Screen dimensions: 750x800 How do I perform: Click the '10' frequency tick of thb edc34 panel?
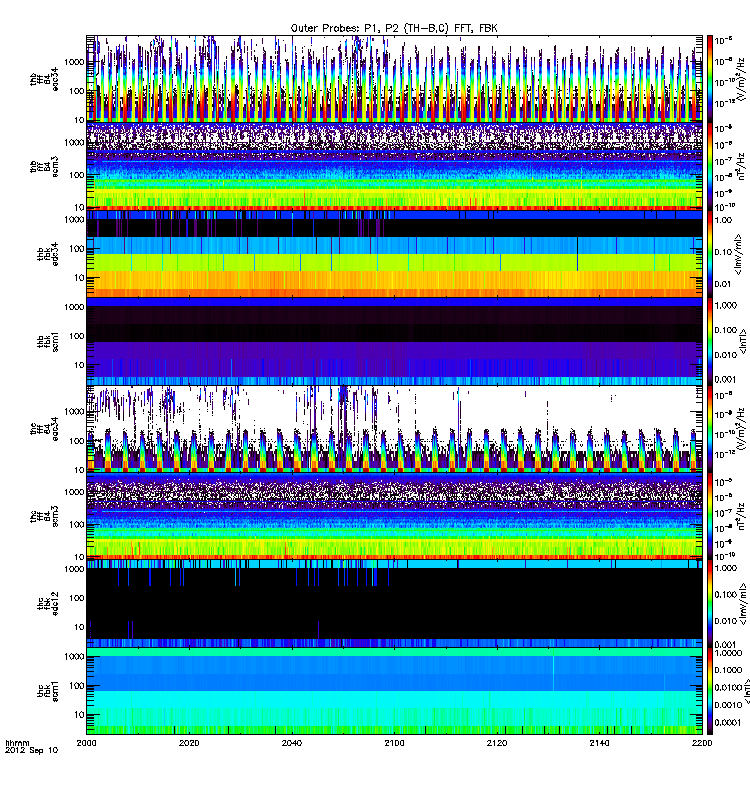[x=79, y=278]
